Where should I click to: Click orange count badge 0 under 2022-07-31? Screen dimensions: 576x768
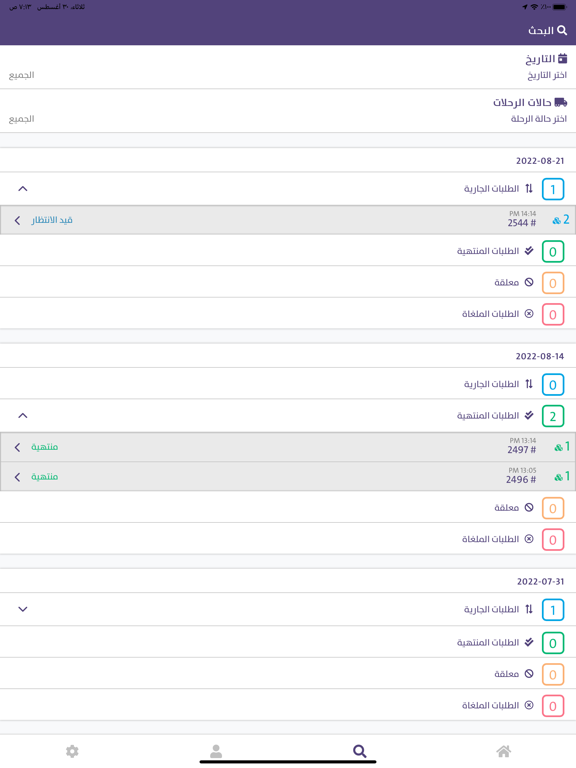552,674
